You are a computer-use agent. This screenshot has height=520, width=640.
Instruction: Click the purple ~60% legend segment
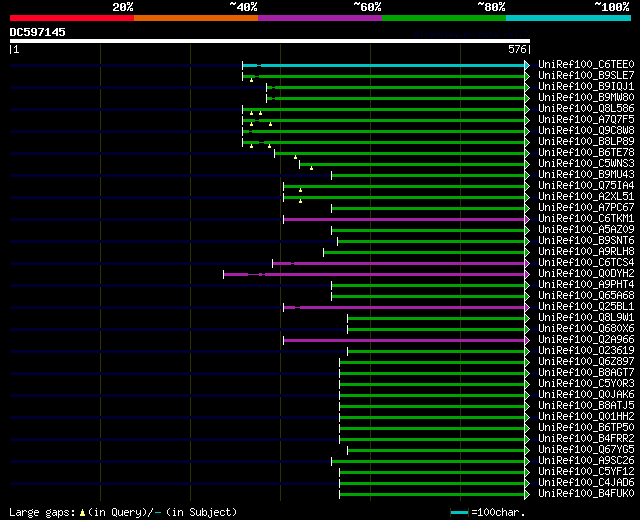point(320,18)
